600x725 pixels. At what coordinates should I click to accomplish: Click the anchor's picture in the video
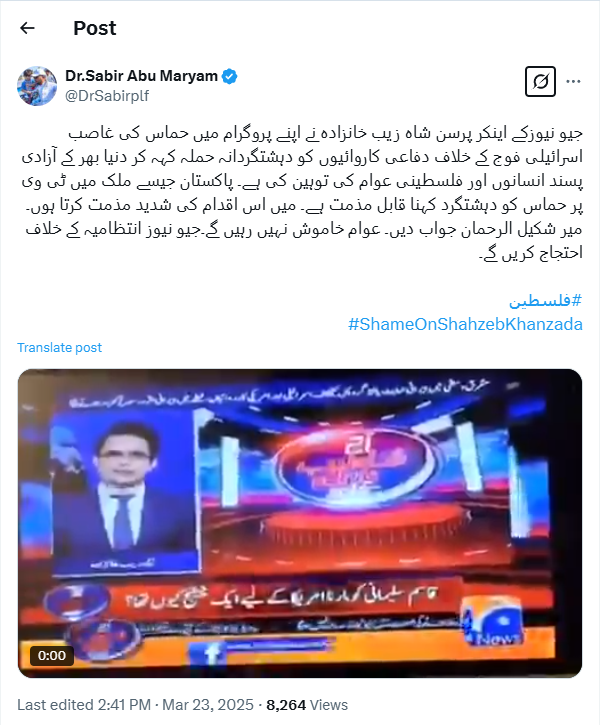coord(124,490)
